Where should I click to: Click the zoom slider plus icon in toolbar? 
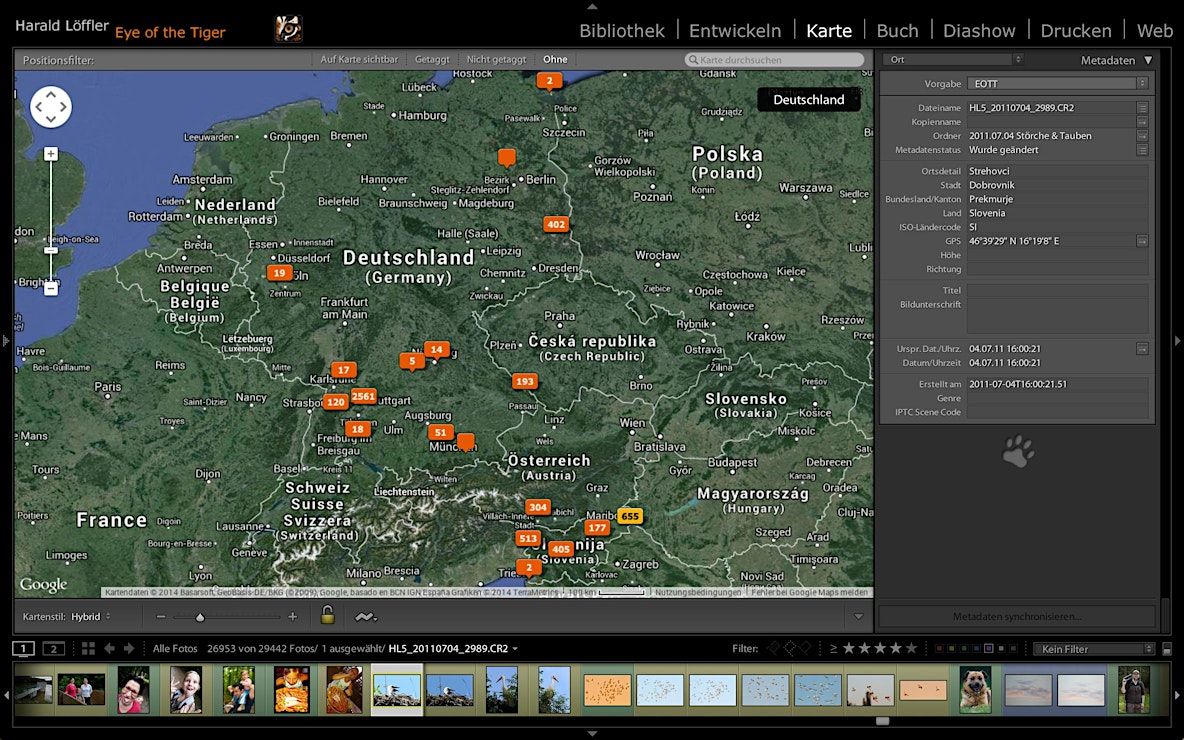click(293, 617)
